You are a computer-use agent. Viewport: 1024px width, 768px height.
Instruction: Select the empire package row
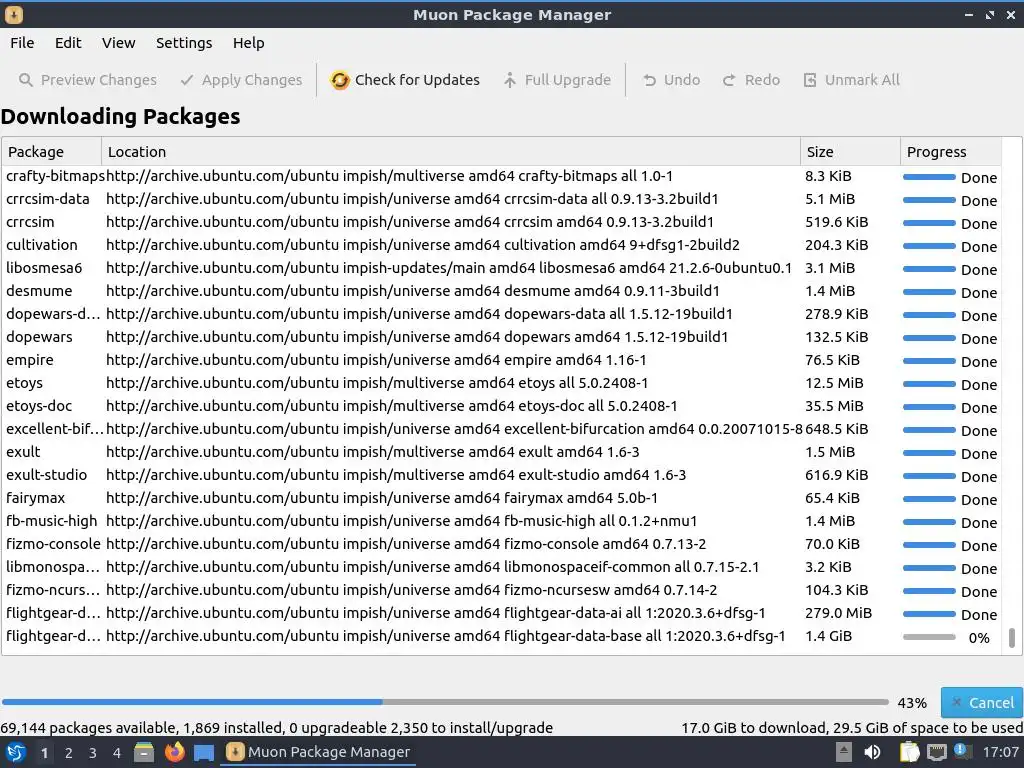(x=501, y=360)
